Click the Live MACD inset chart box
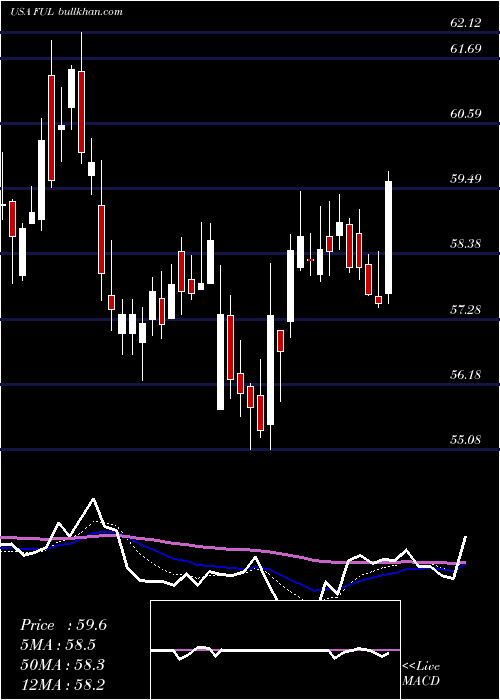Screen dimensions: 500x700 (x=275, y=650)
